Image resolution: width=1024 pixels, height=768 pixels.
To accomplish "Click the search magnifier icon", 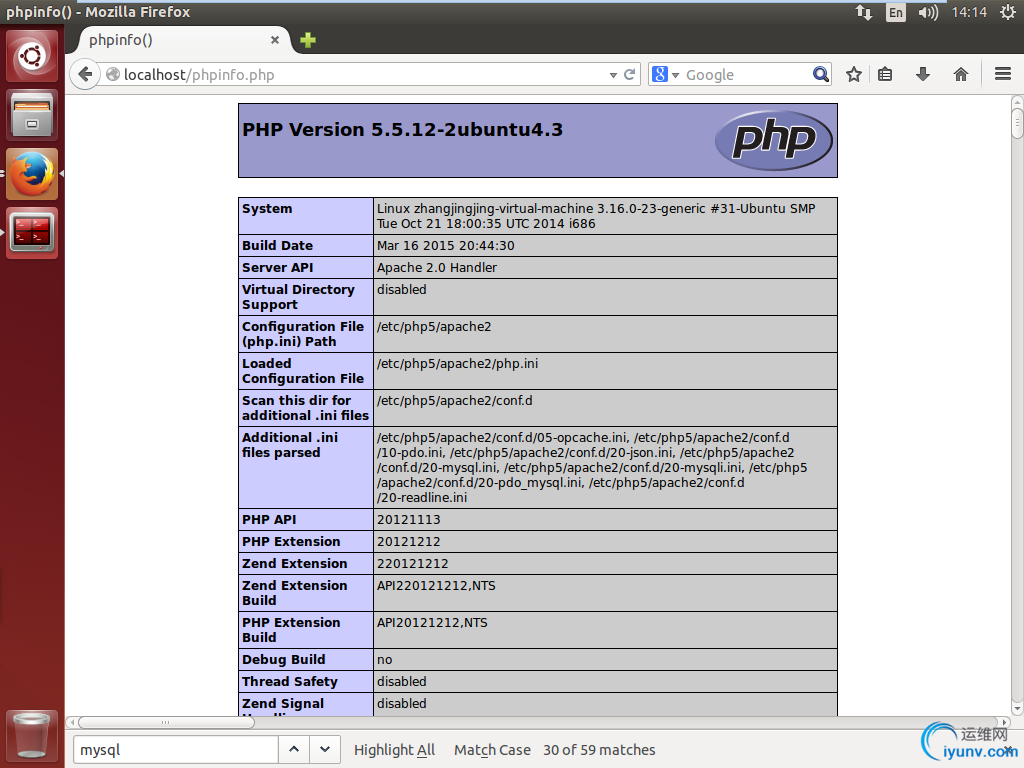I will click(820, 74).
